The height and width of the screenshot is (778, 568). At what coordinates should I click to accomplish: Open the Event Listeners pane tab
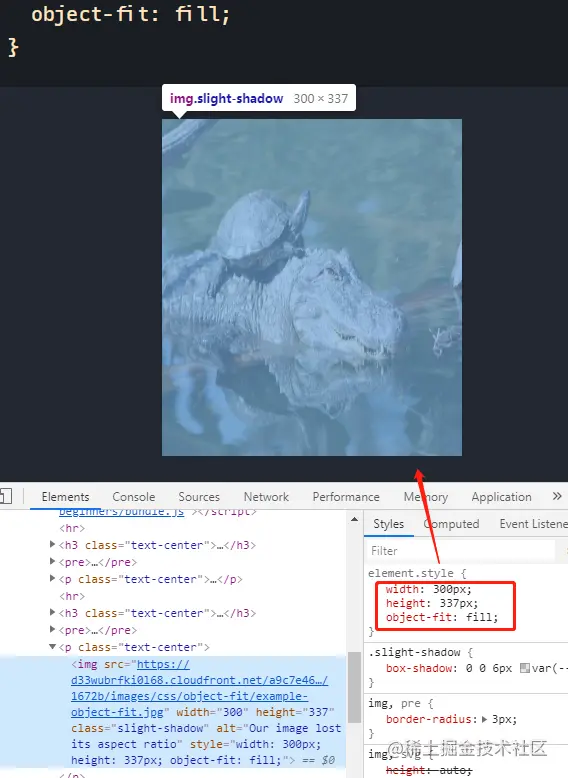[533, 524]
